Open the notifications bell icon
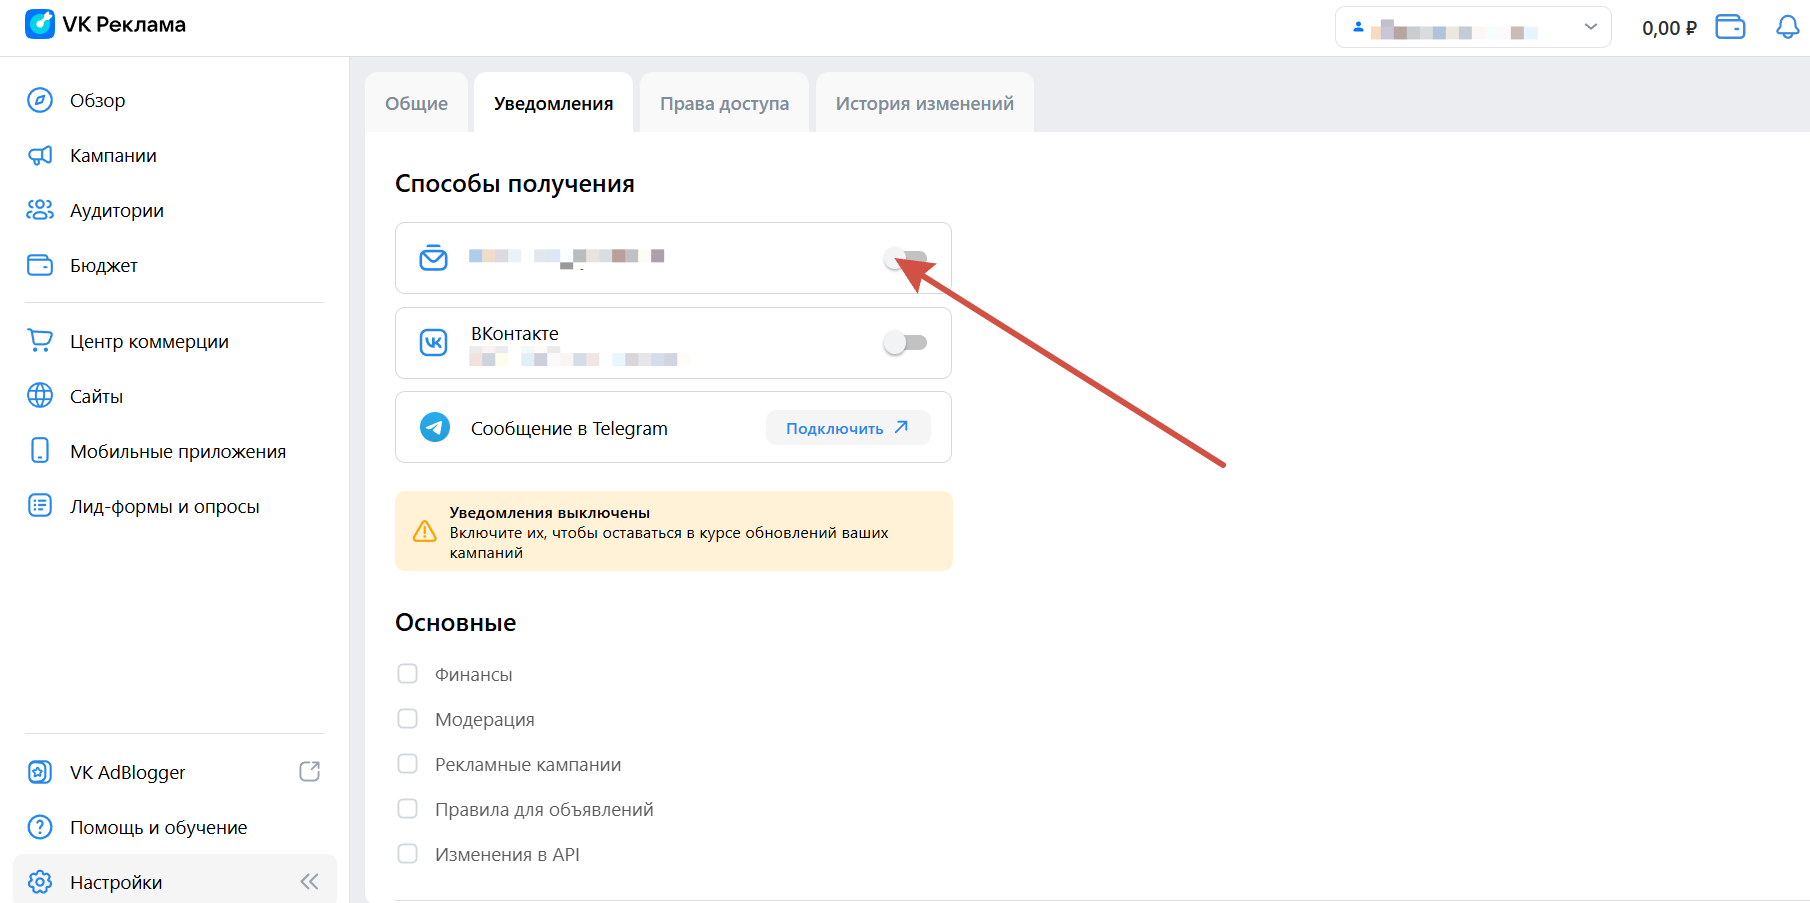Viewport: 1810px width, 903px height. [1788, 27]
